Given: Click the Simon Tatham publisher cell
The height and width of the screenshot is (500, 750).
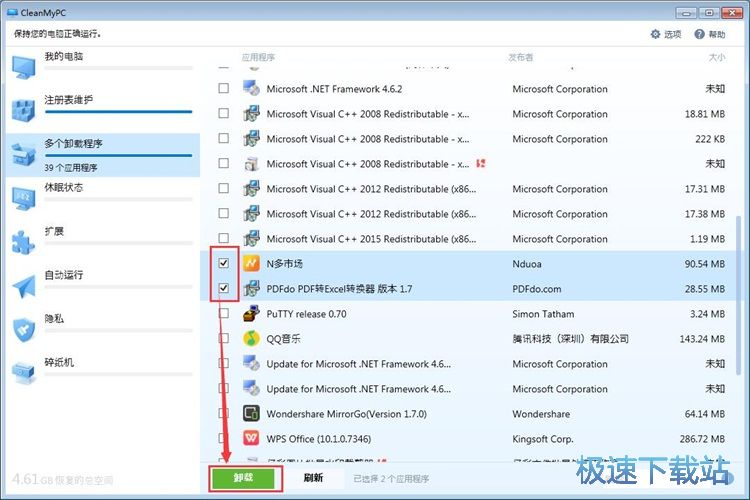Looking at the screenshot, I should 543,314.
